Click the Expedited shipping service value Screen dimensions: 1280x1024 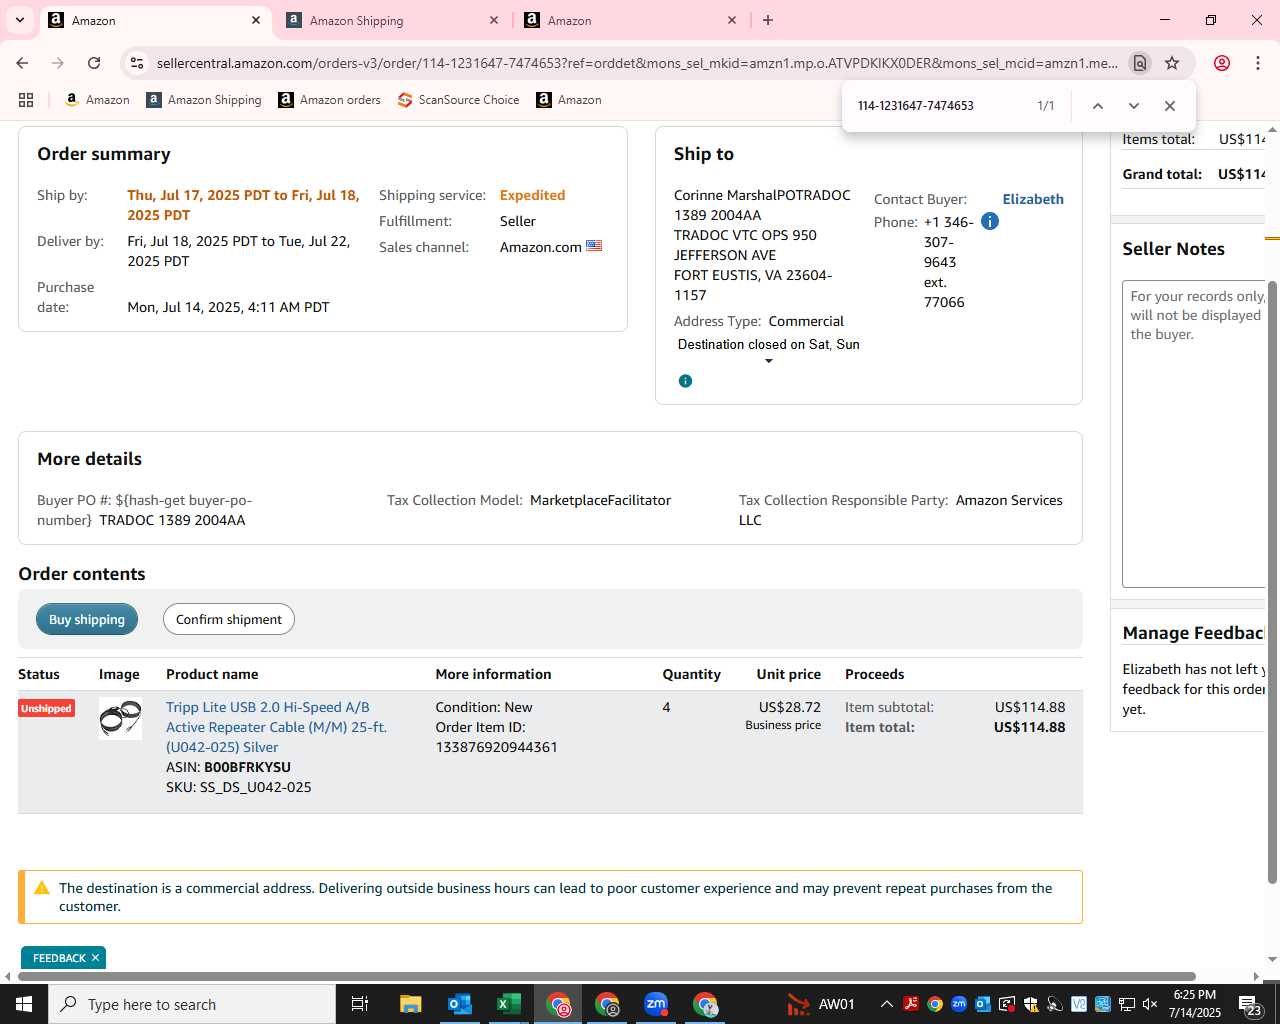click(x=532, y=195)
